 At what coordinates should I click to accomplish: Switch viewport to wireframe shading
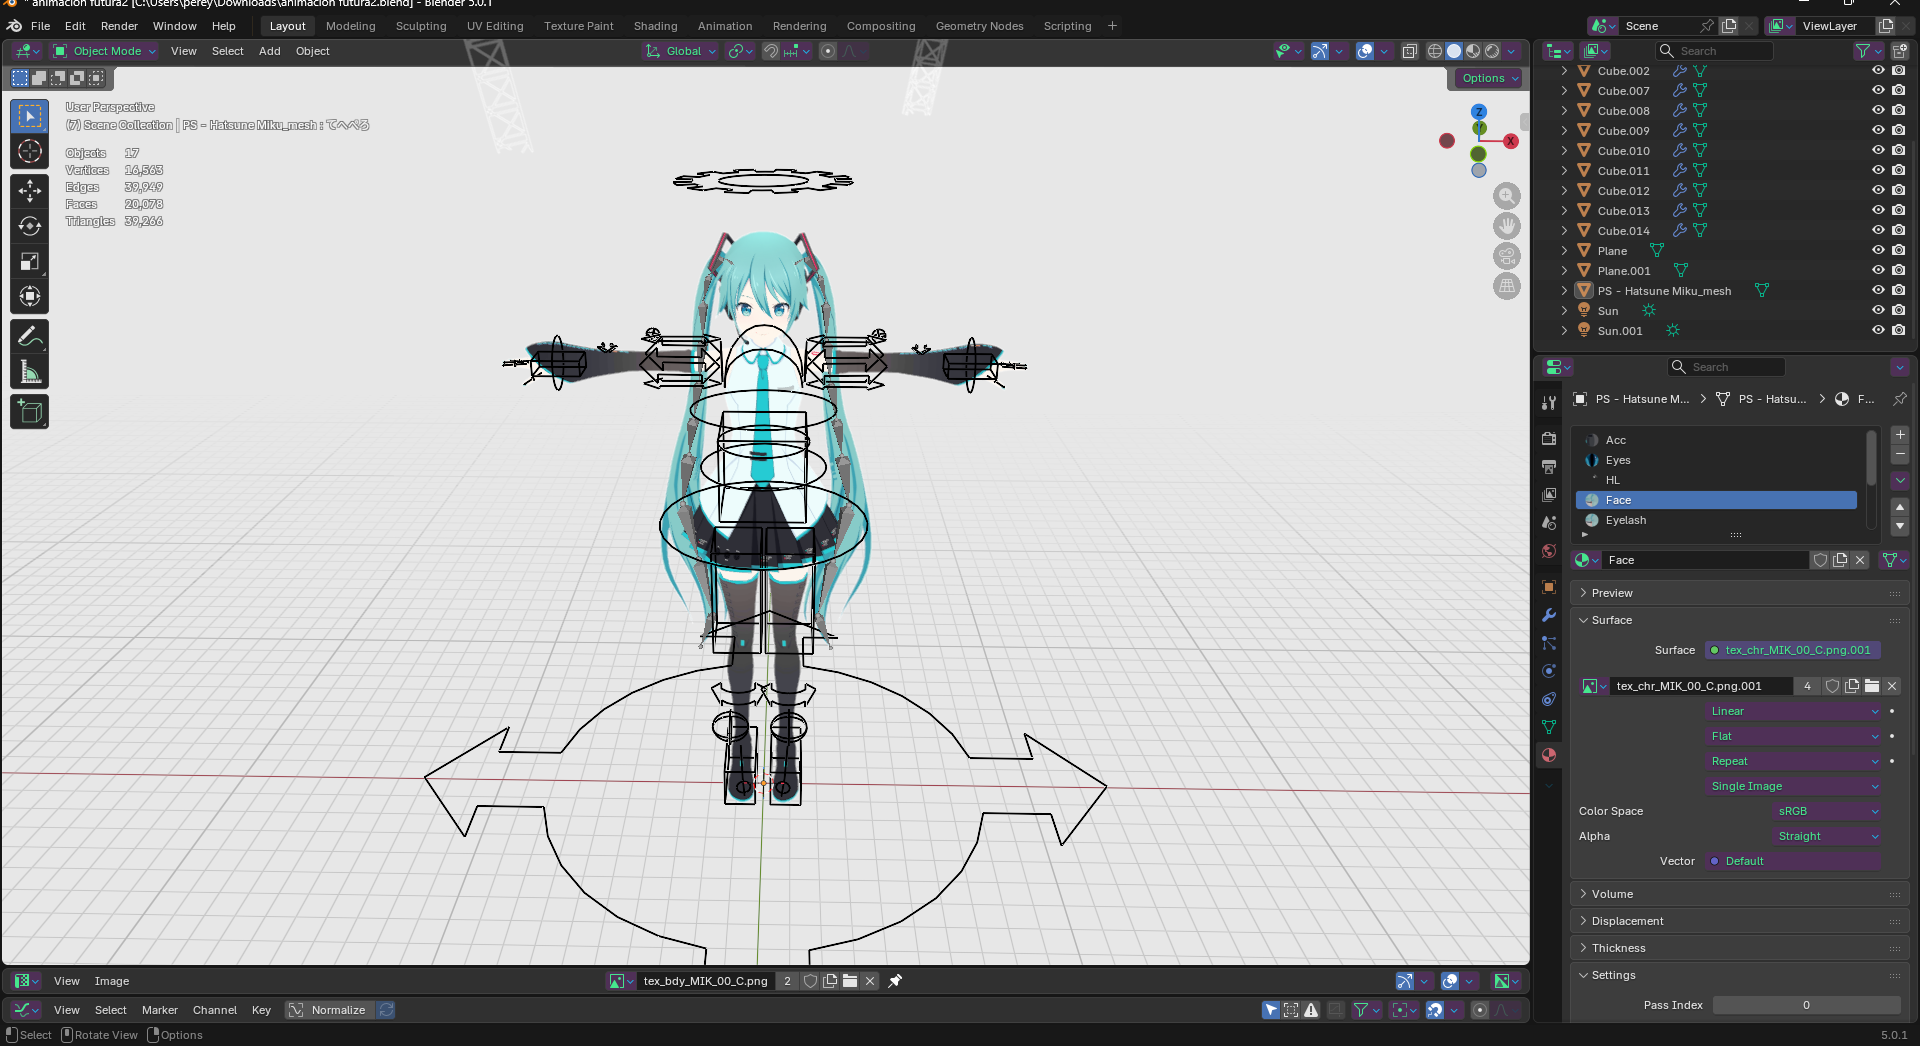[1435, 51]
